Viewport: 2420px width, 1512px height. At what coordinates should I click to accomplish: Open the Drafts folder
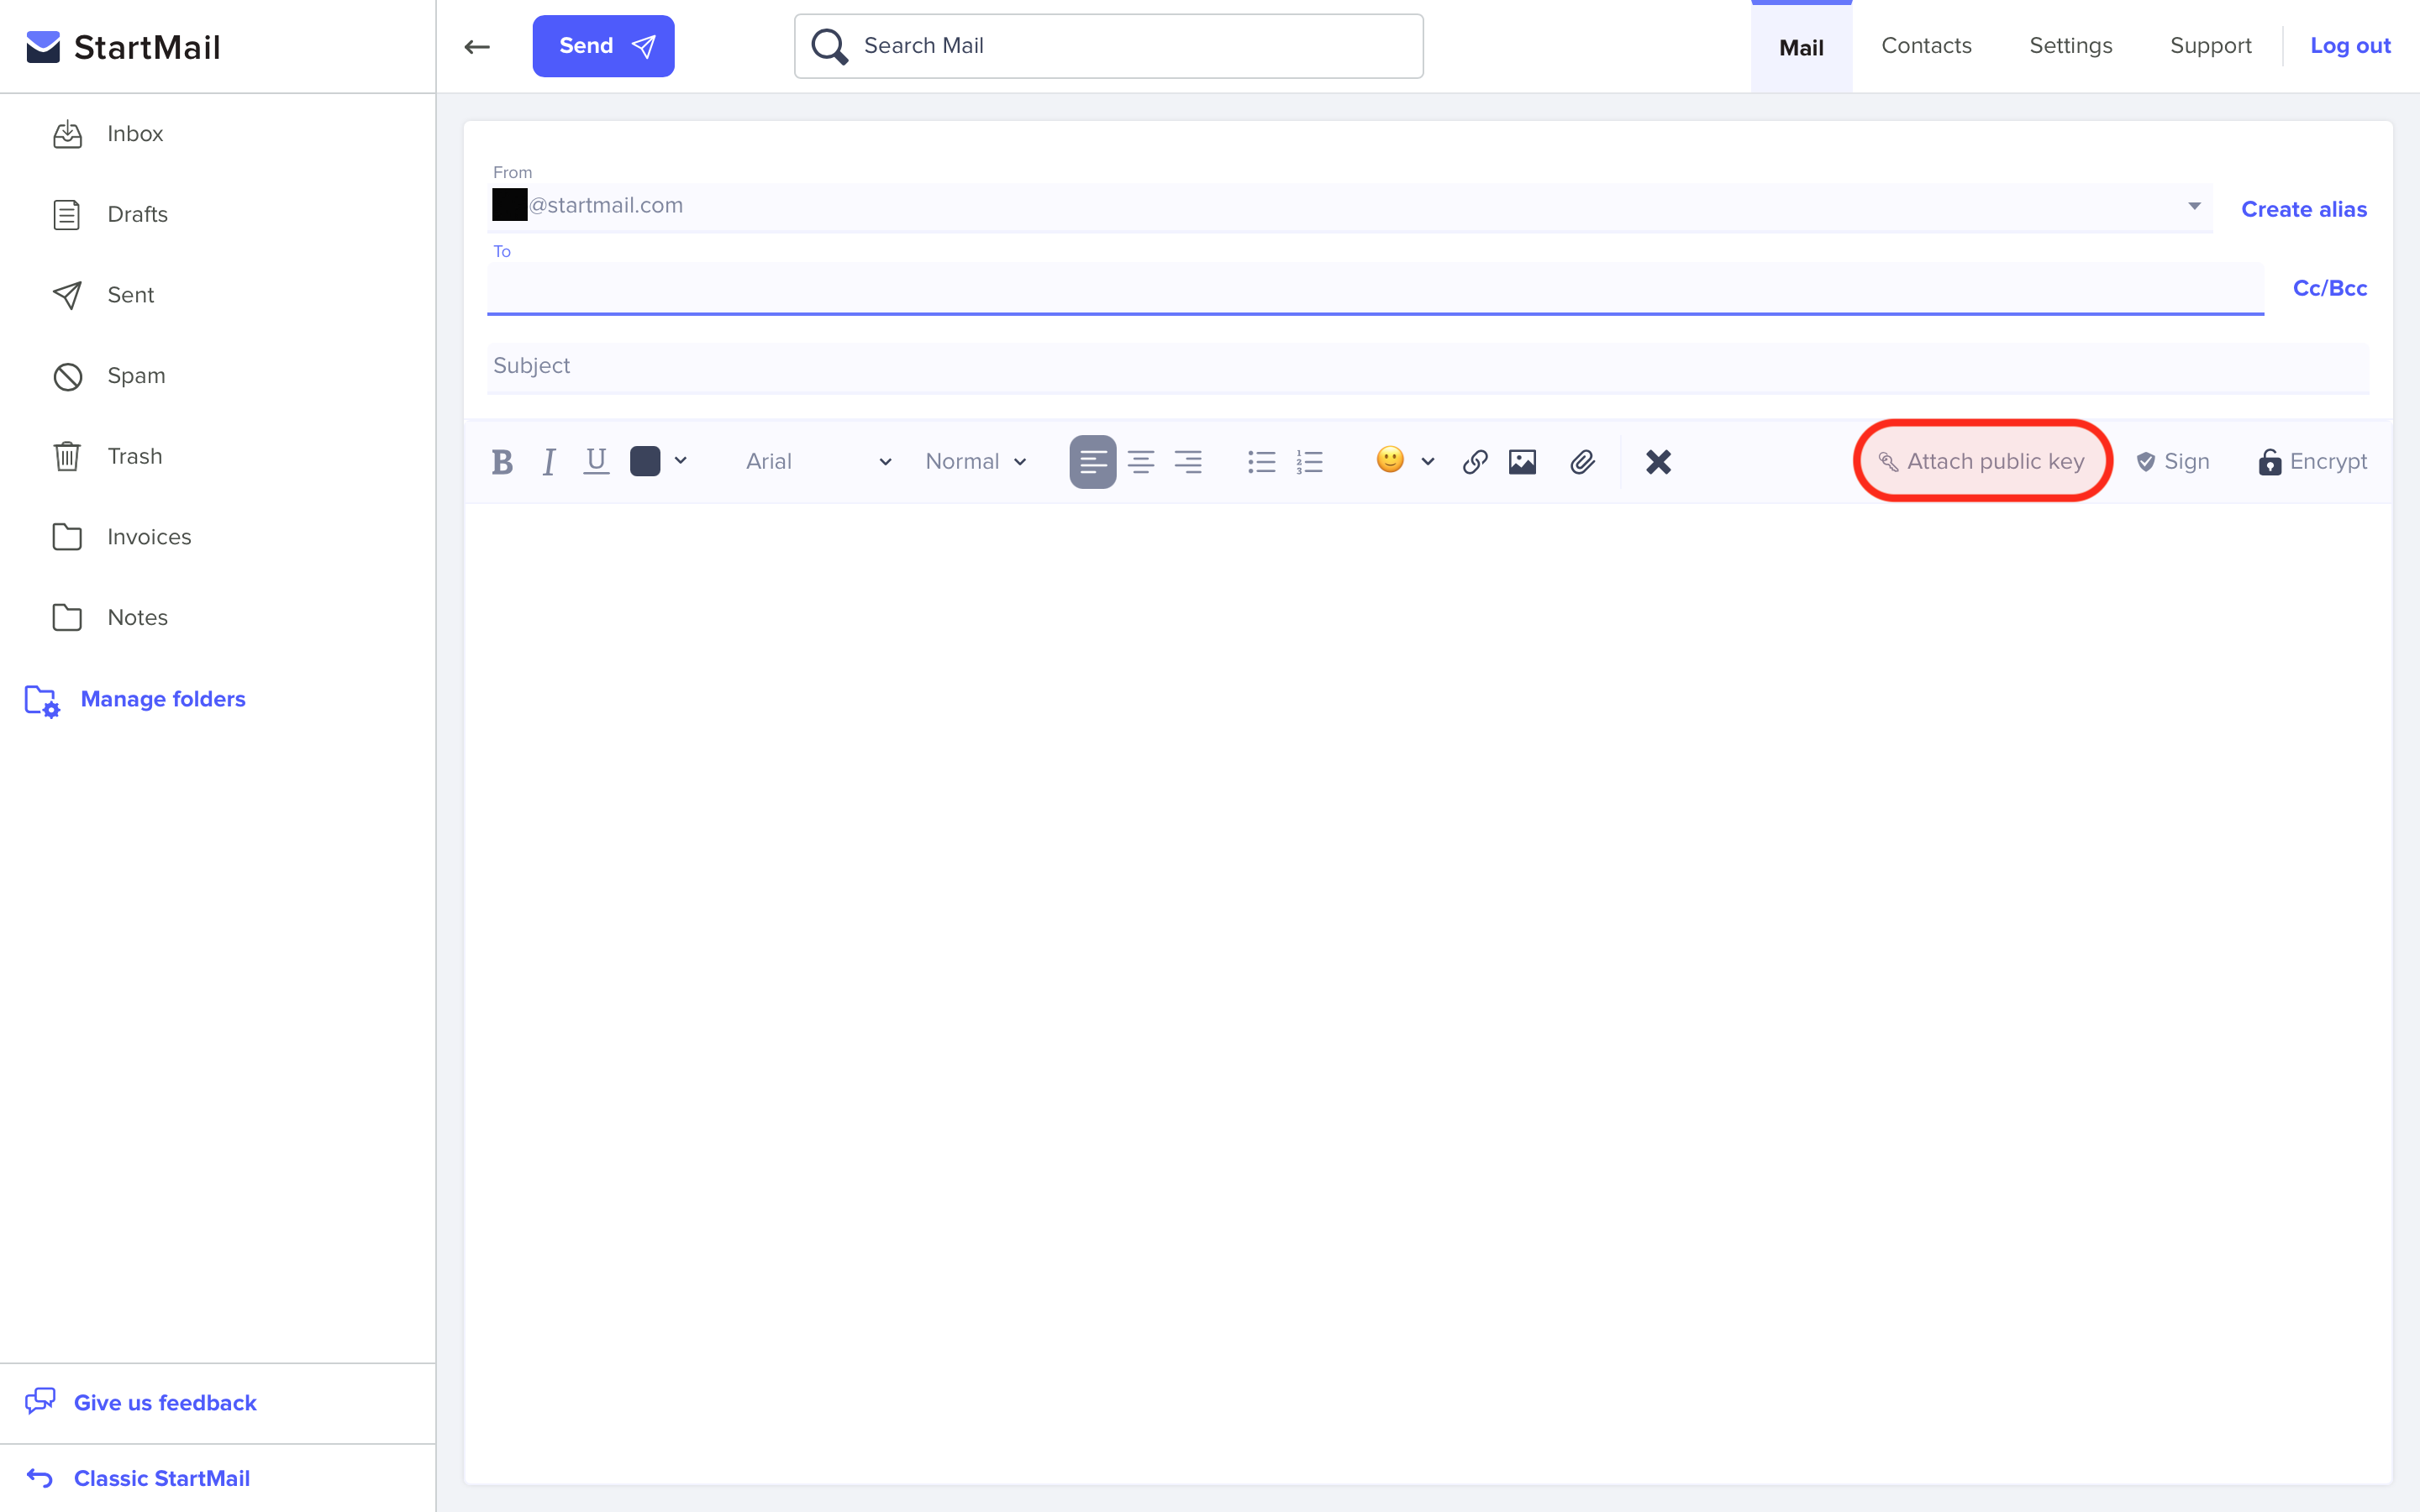tap(110, 214)
